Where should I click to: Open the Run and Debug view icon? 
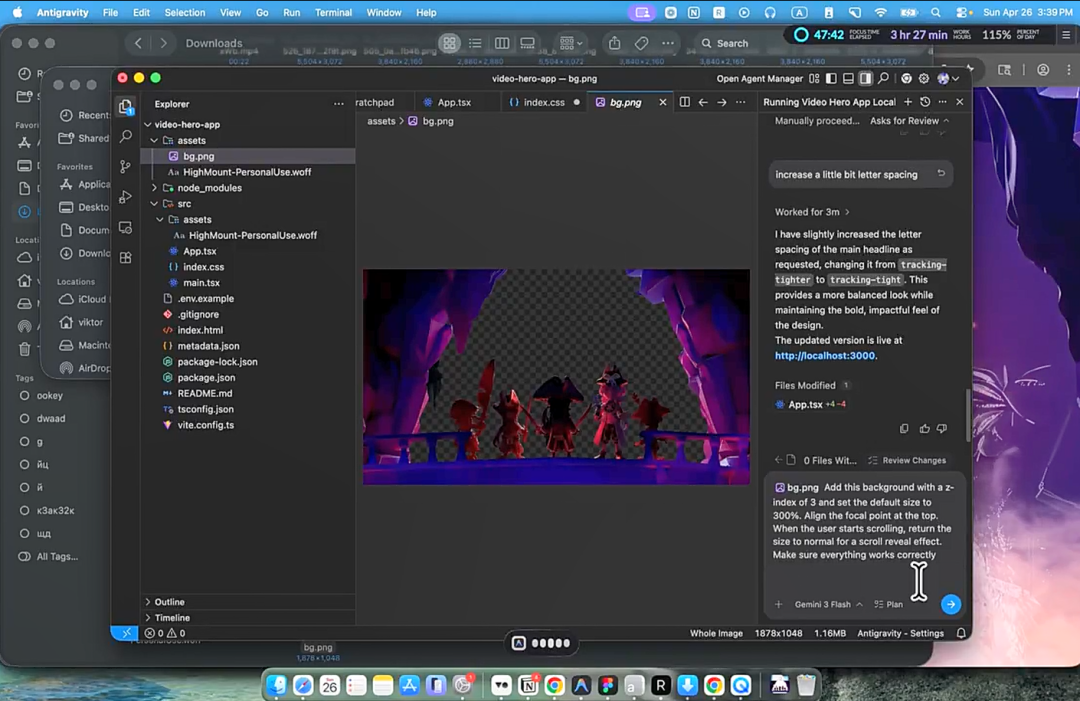(x=125, y=197)
